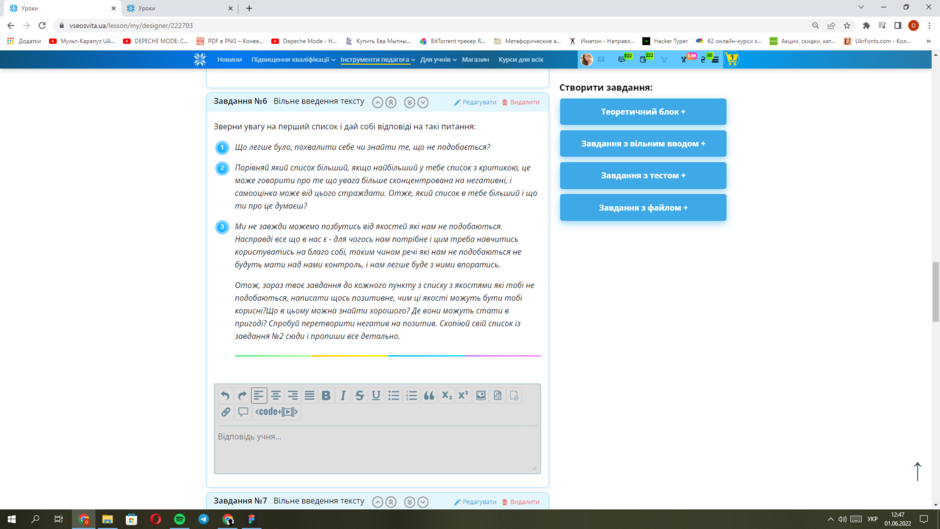The image size is (940, 529).
Task: Open the Новини menu item
Action: click(229, 59)
